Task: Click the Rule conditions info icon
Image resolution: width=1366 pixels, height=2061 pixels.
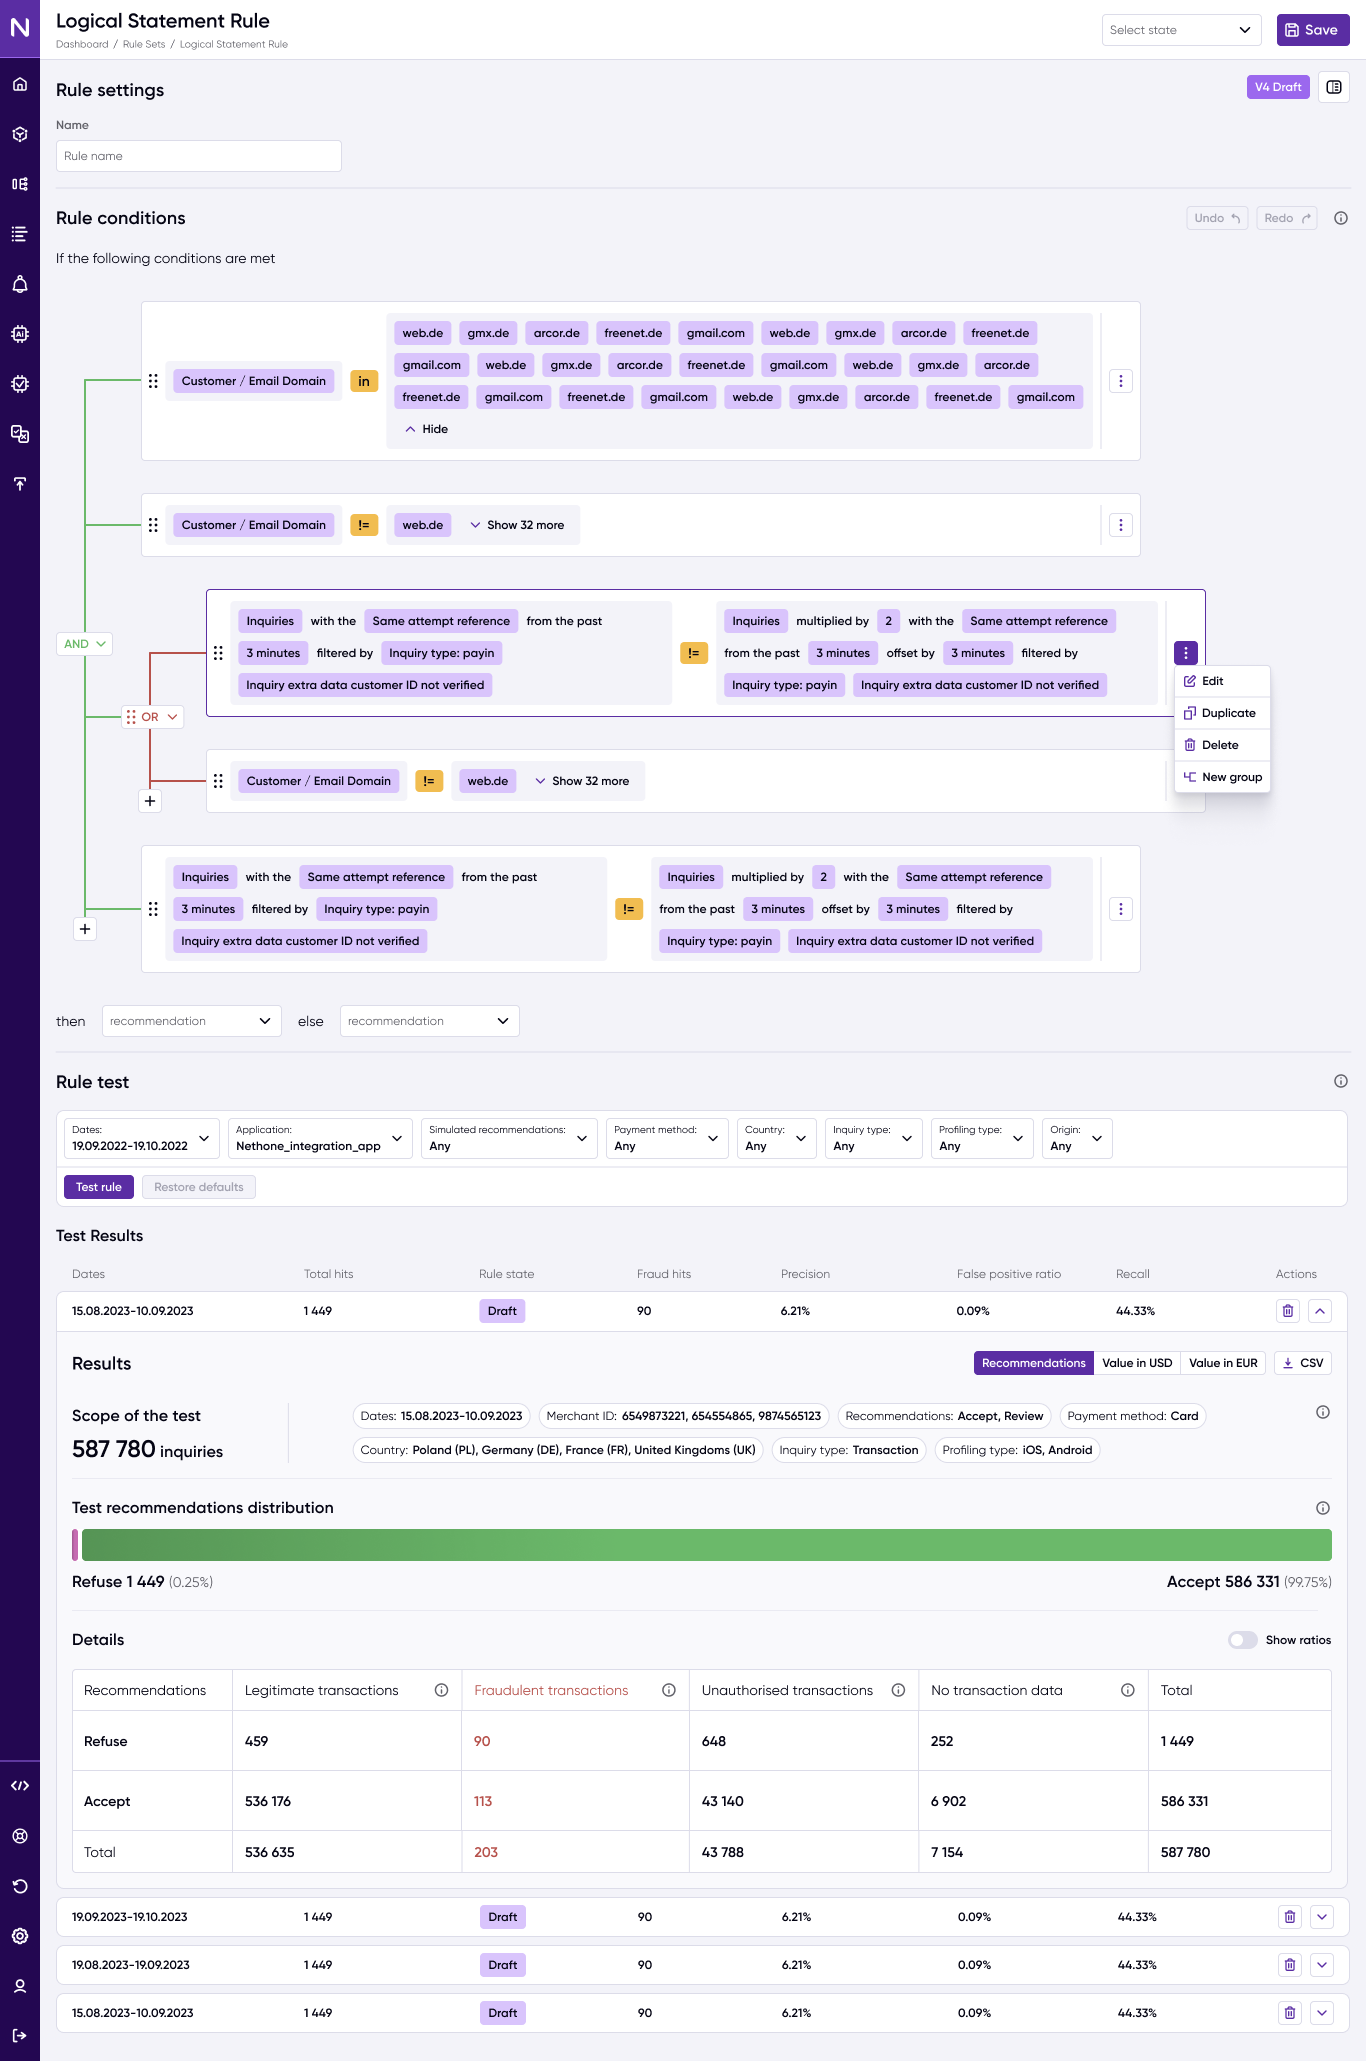Action: coord(1341,218)
